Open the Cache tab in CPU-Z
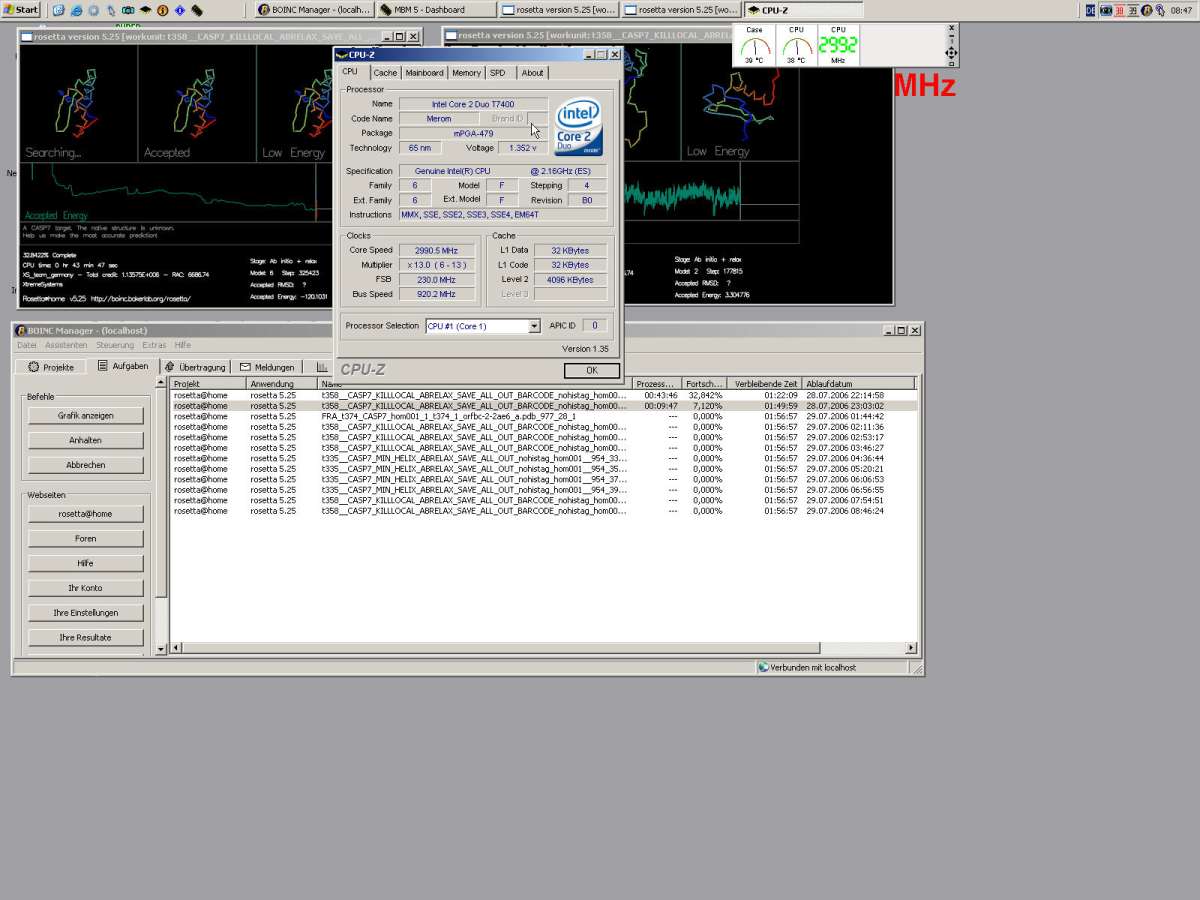Screen dimensions: 1200x900 [385, 73]
